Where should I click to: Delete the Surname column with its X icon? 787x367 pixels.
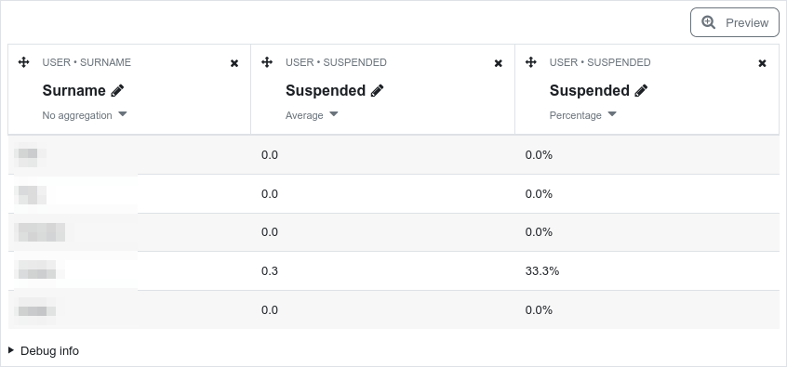[234, 63]
